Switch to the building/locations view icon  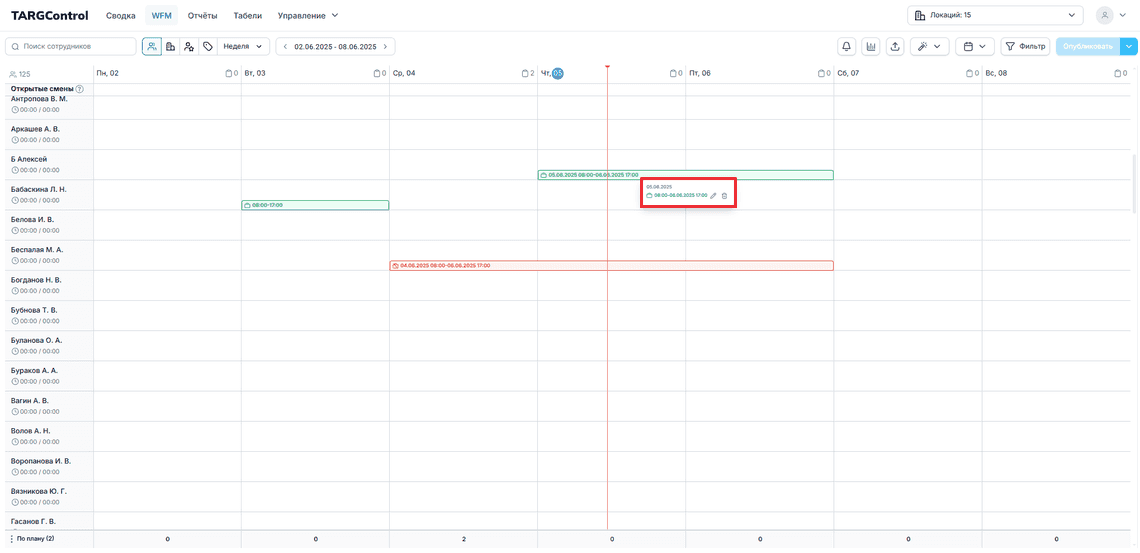click(x=171, y=47)
